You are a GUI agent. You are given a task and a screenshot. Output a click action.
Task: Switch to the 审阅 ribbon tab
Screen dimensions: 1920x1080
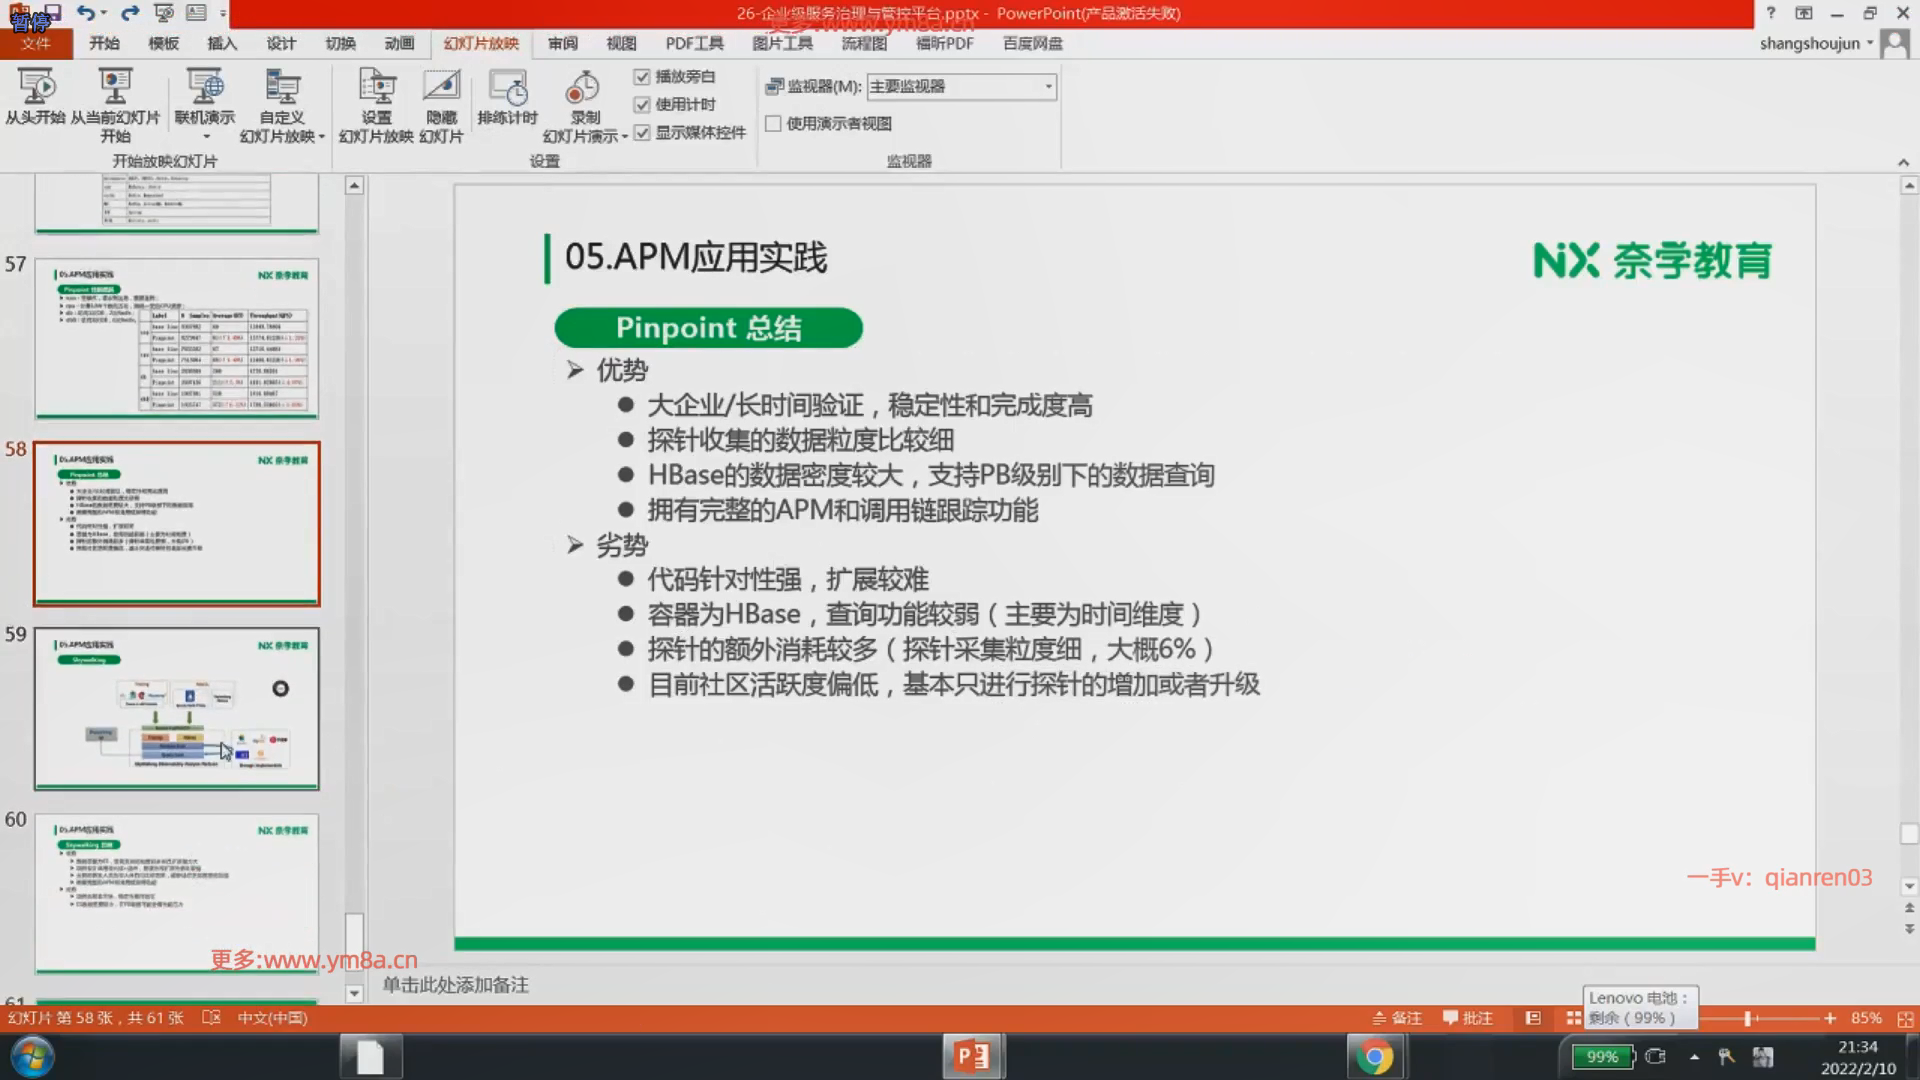coord(562,43)
